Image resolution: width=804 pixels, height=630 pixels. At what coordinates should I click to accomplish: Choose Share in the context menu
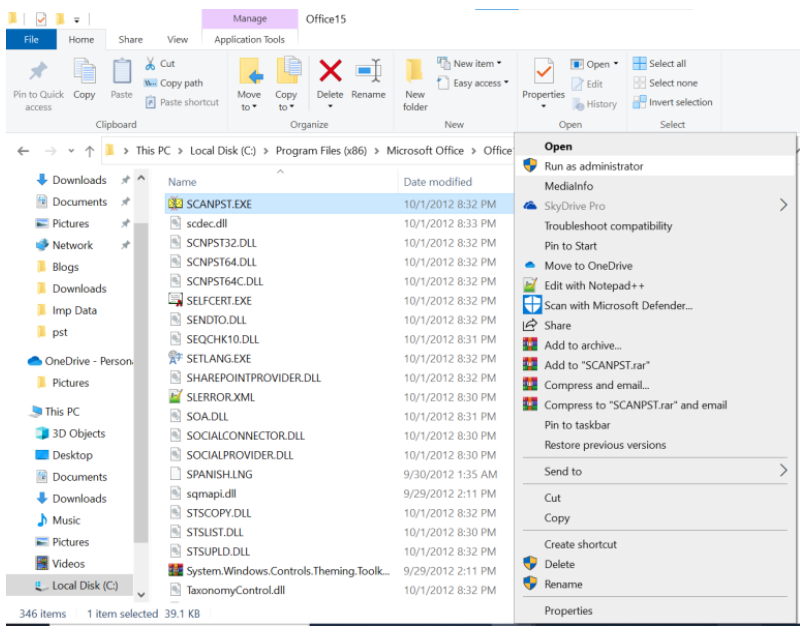pos(557,326)
